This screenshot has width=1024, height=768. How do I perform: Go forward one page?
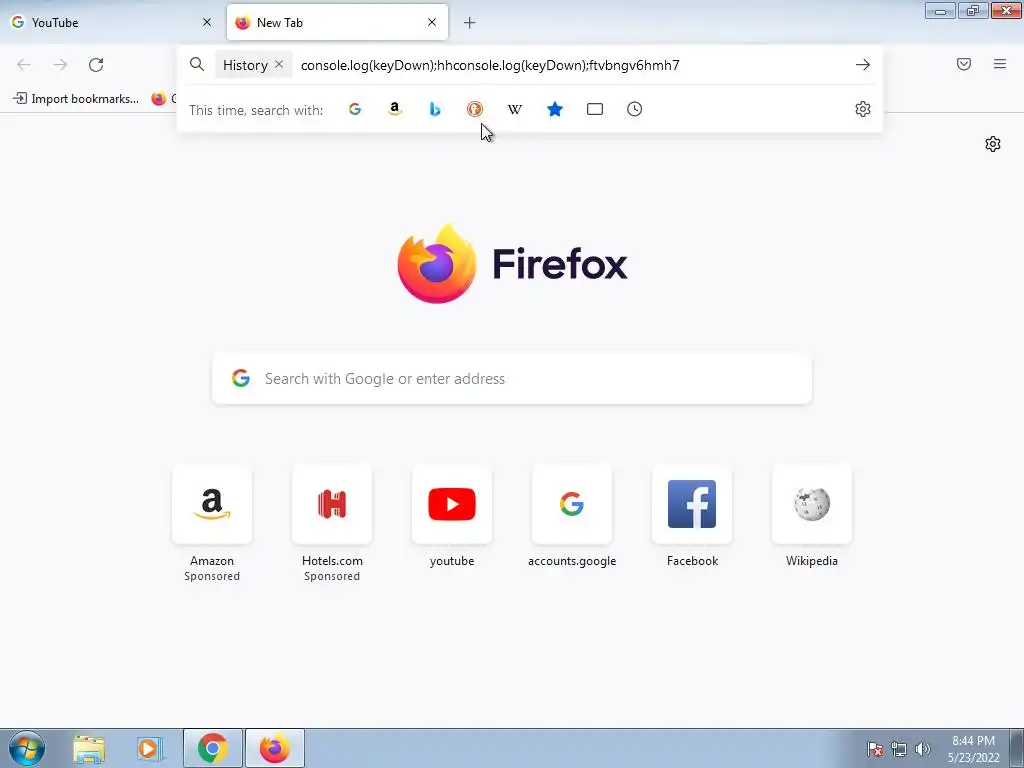[60, 65]
